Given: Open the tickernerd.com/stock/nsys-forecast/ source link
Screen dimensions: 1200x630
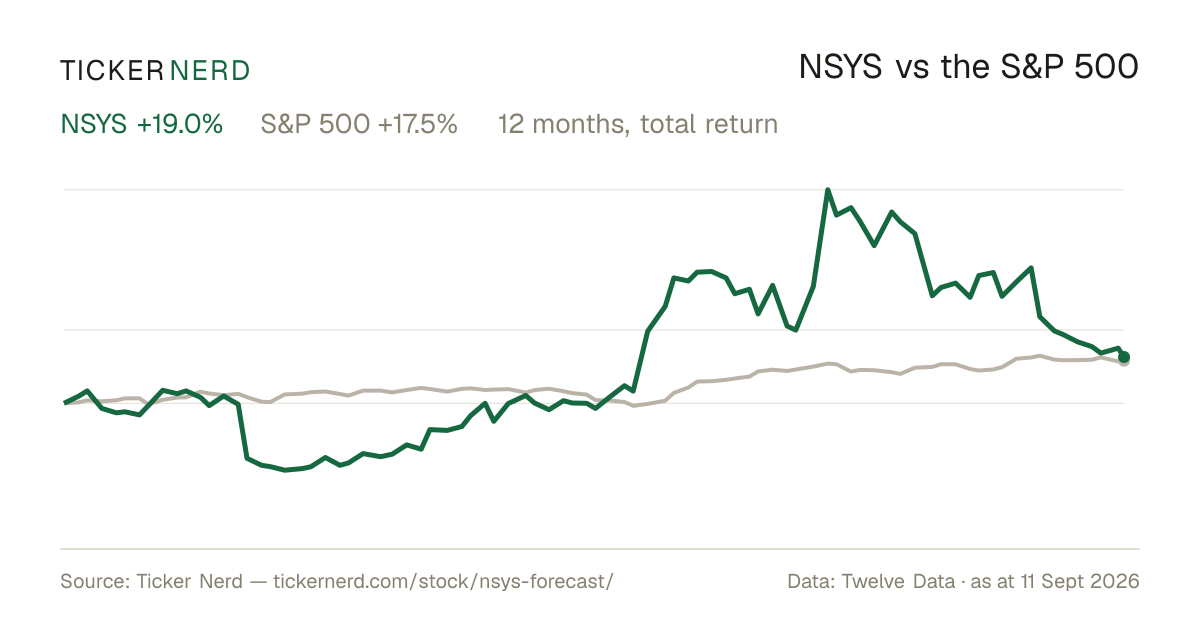Looking at the screenshot, I should coord(442,581).
